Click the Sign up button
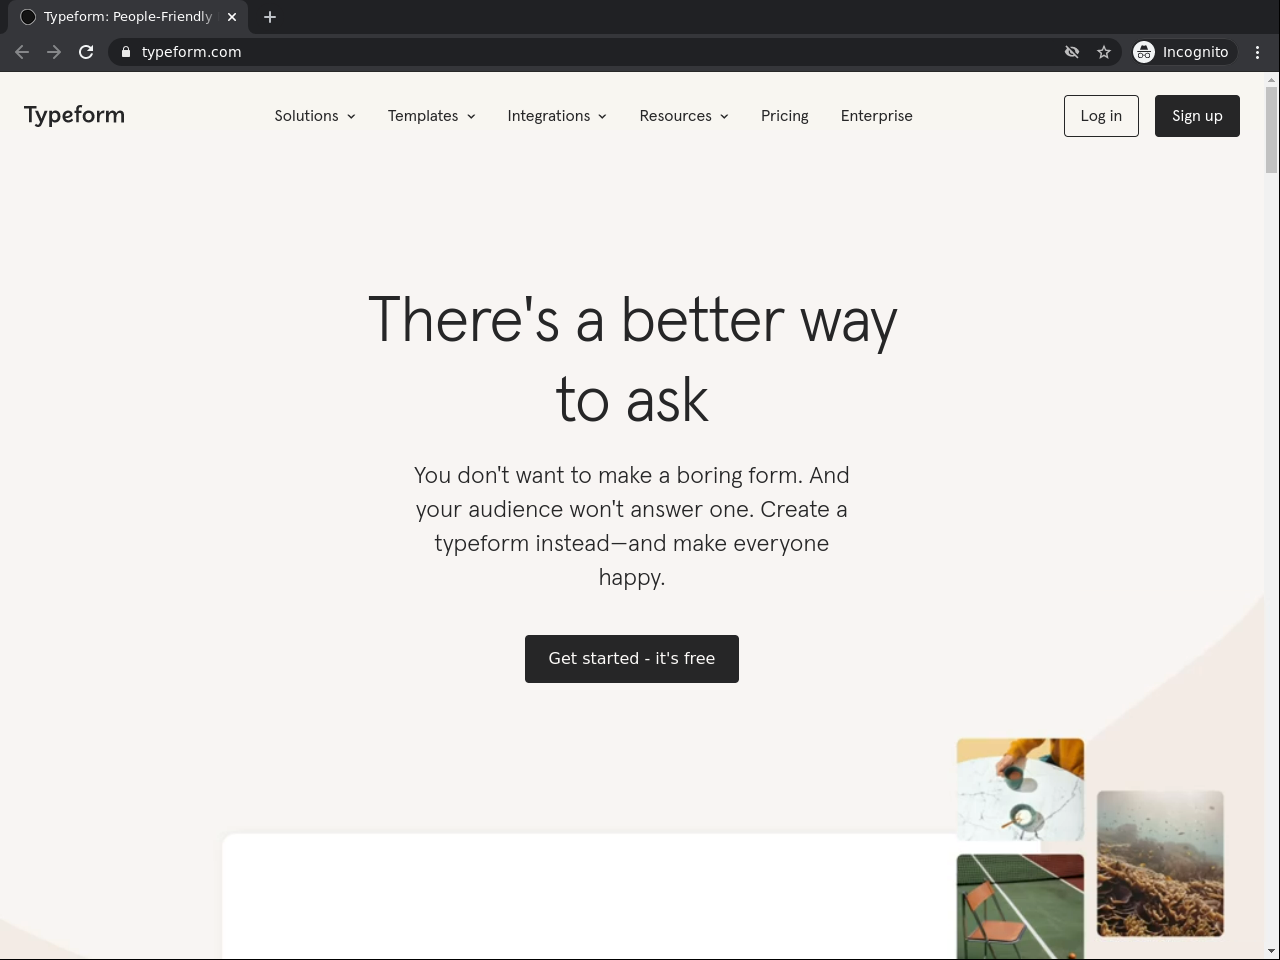 (1197, 116)
